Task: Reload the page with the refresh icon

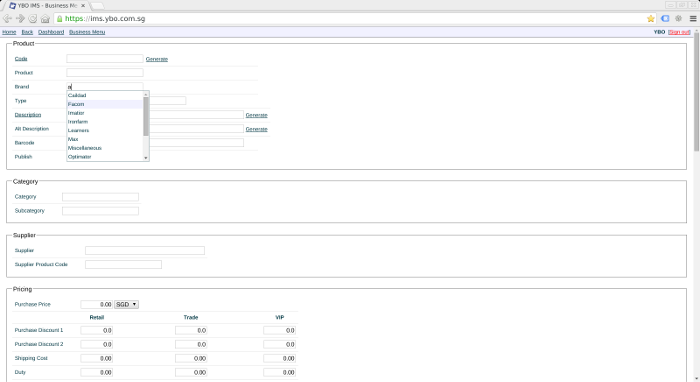Action: pyautogui.click(x=33, y=19)
